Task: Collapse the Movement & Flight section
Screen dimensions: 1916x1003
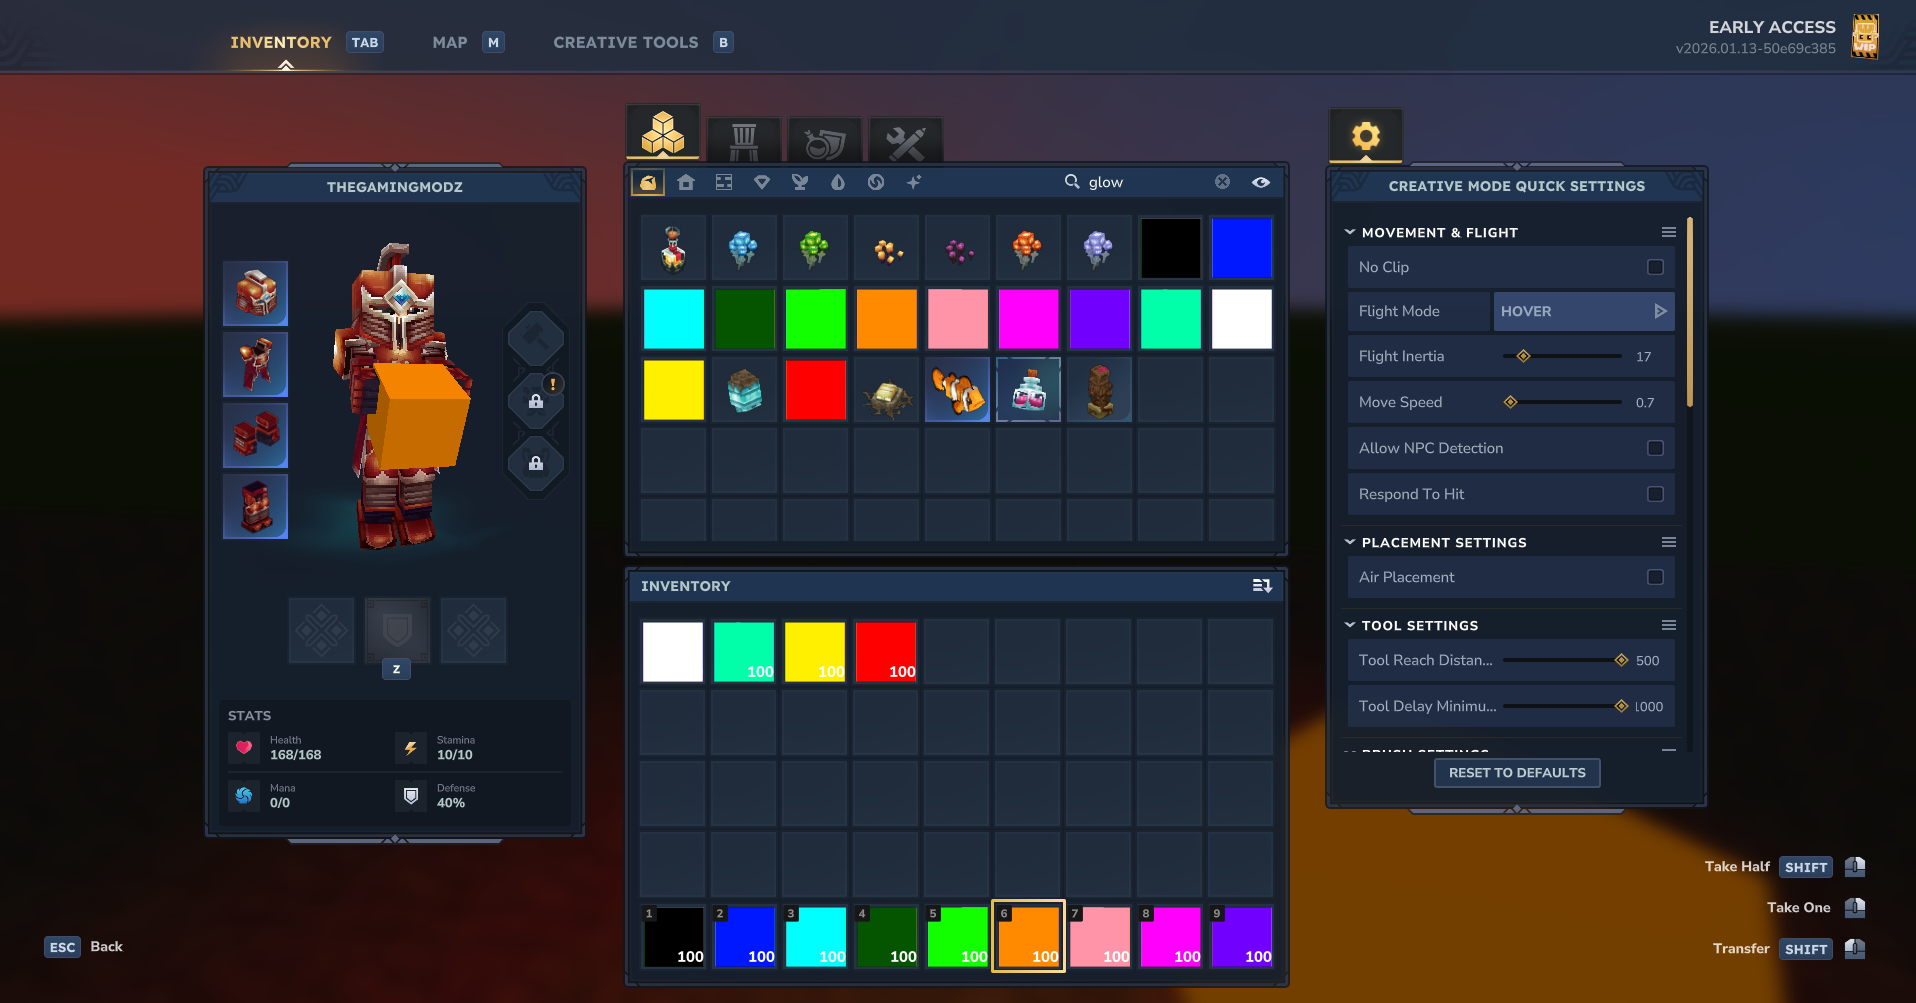Action: pos(1350,232)
